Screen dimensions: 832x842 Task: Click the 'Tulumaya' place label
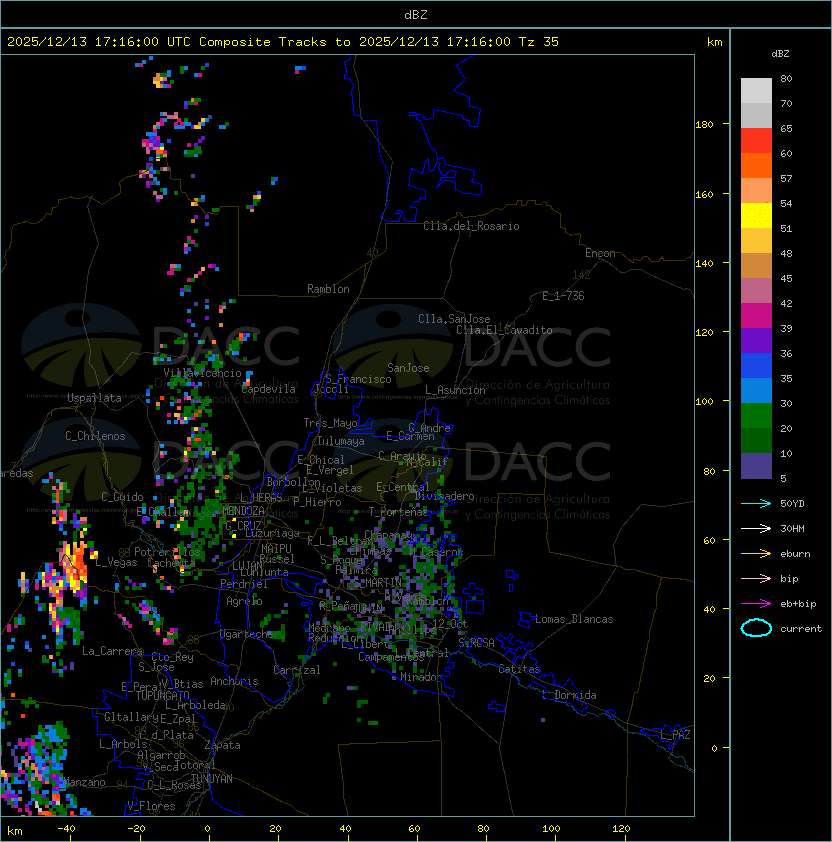pos(341,441)
